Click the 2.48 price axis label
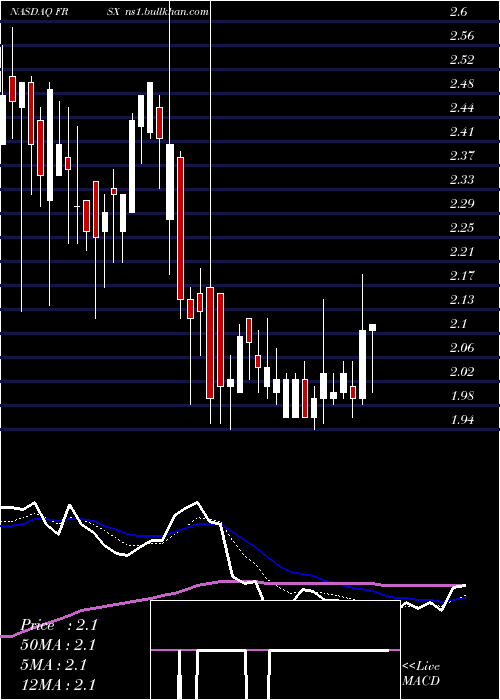500x700 pixels. 462,84
